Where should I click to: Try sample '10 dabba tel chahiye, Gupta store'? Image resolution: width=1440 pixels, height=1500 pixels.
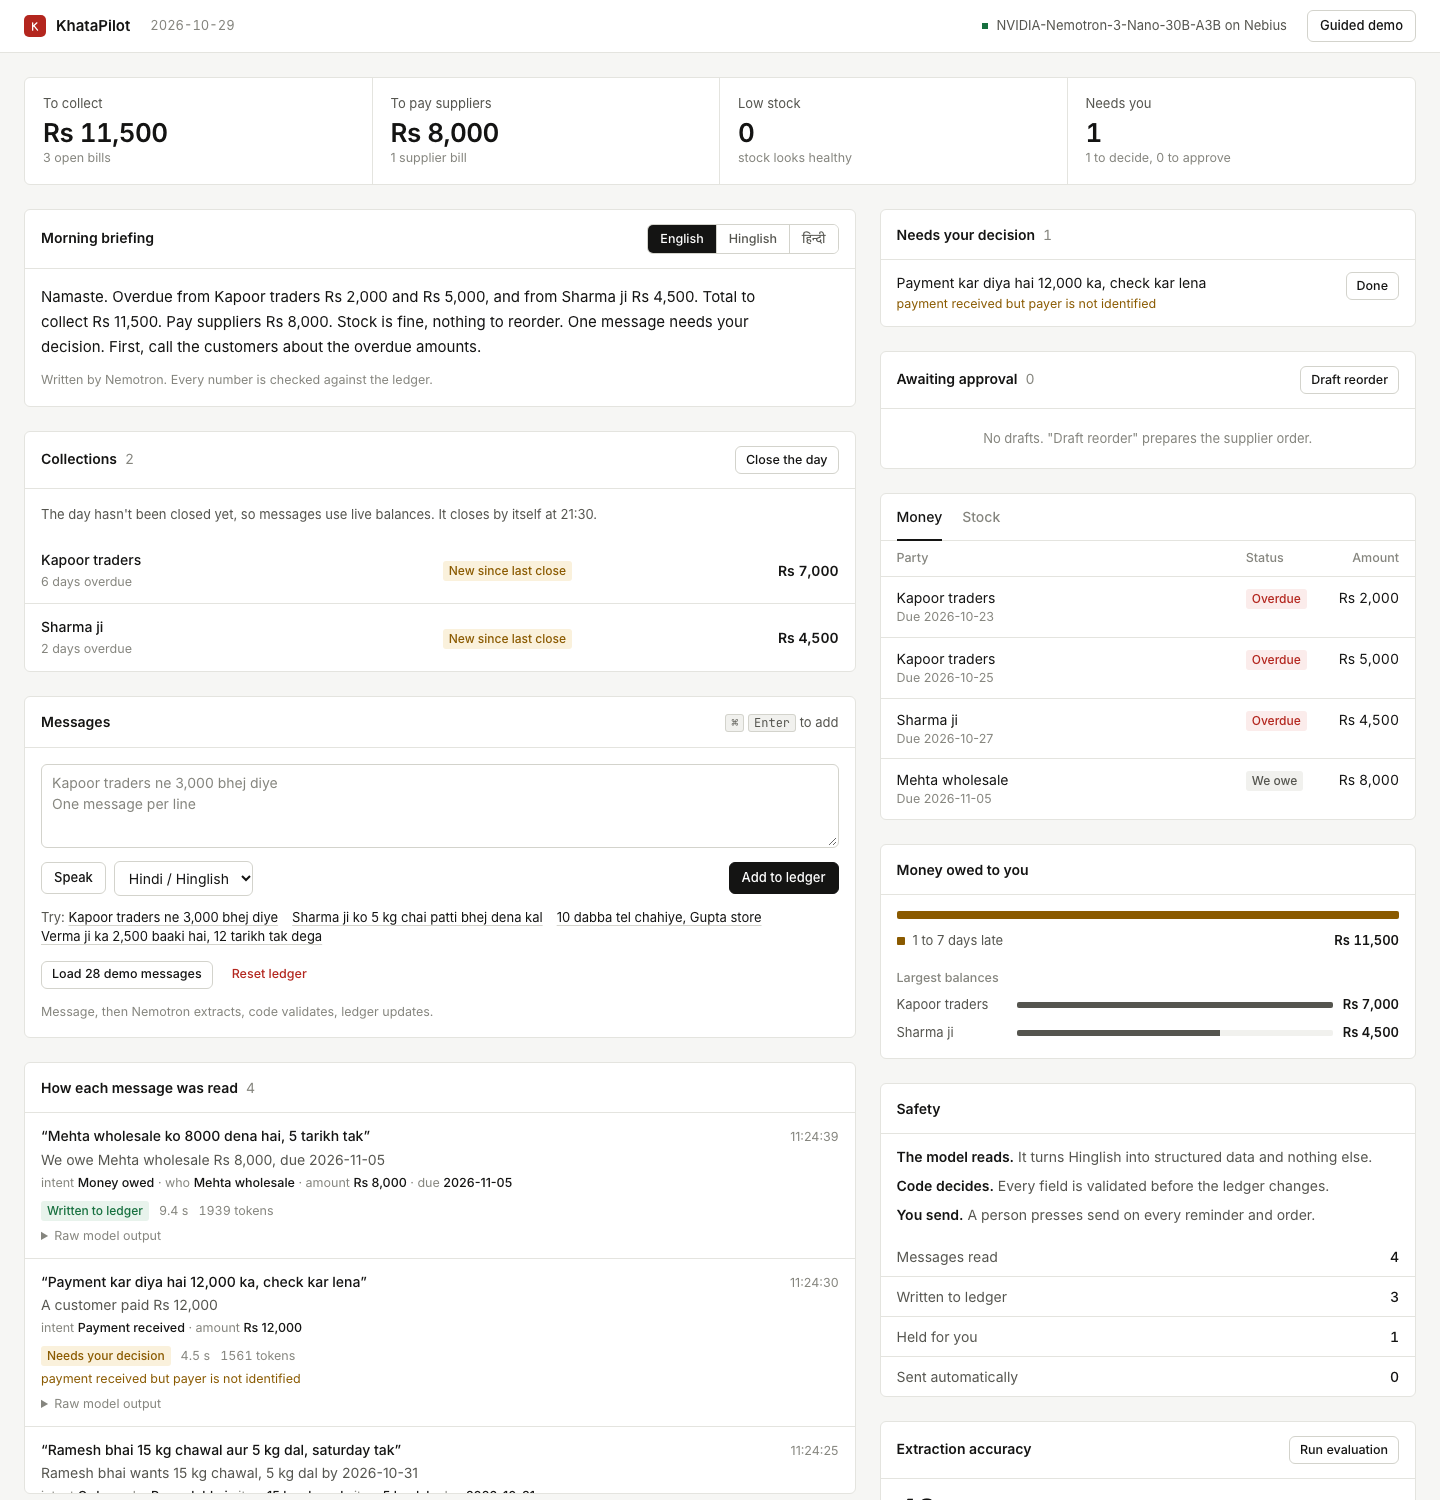pyautogui.click(x=659, y=917)
